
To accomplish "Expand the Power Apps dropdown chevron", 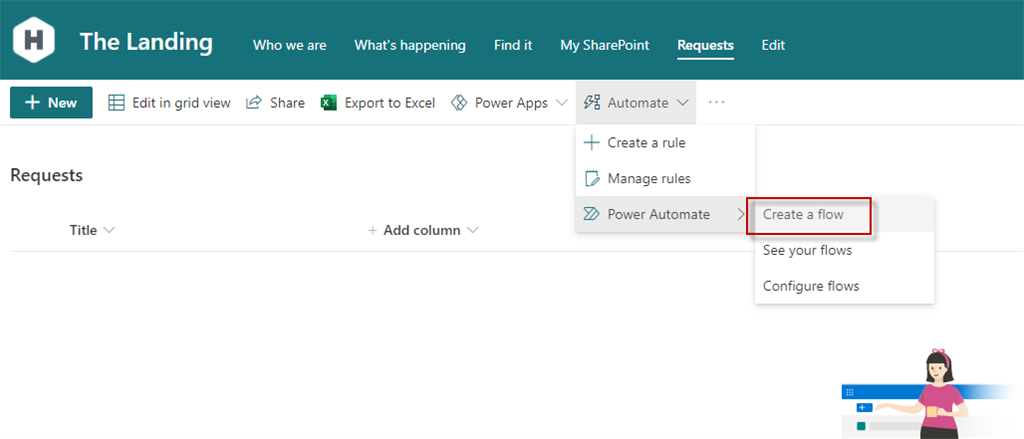I will [561, 103].
